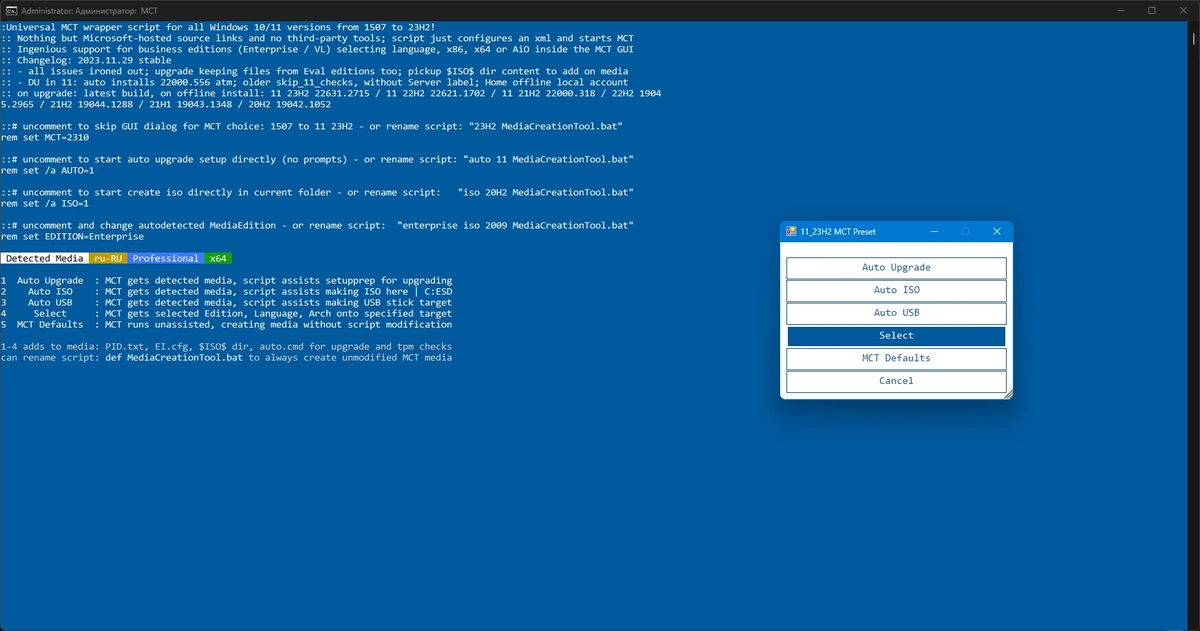This screenshot has height=631, width=1200.
Task: Click the Detected Media label
Action: 44,258
